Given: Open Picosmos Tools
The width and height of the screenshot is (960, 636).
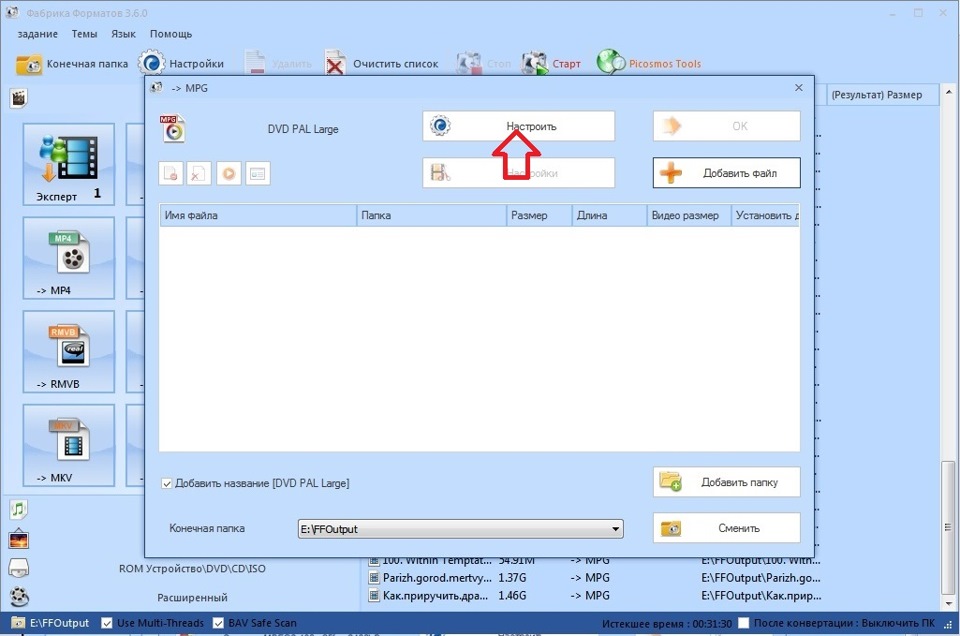Looking at the screenshot, I should click(x=649, y=64).
